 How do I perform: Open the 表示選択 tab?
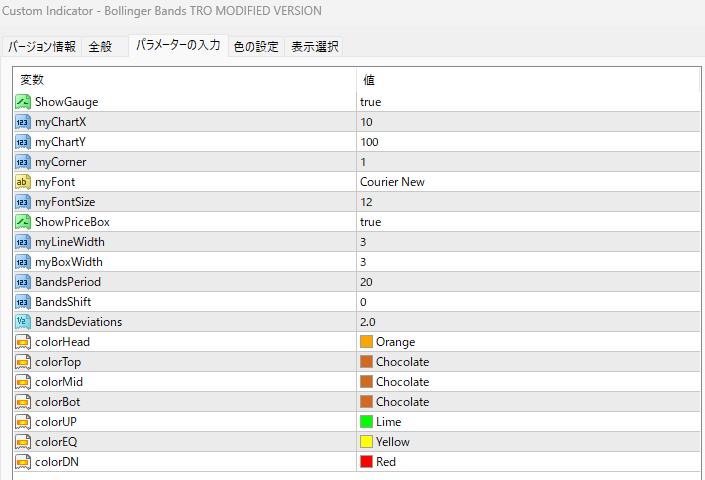click(x=314, y=47)
